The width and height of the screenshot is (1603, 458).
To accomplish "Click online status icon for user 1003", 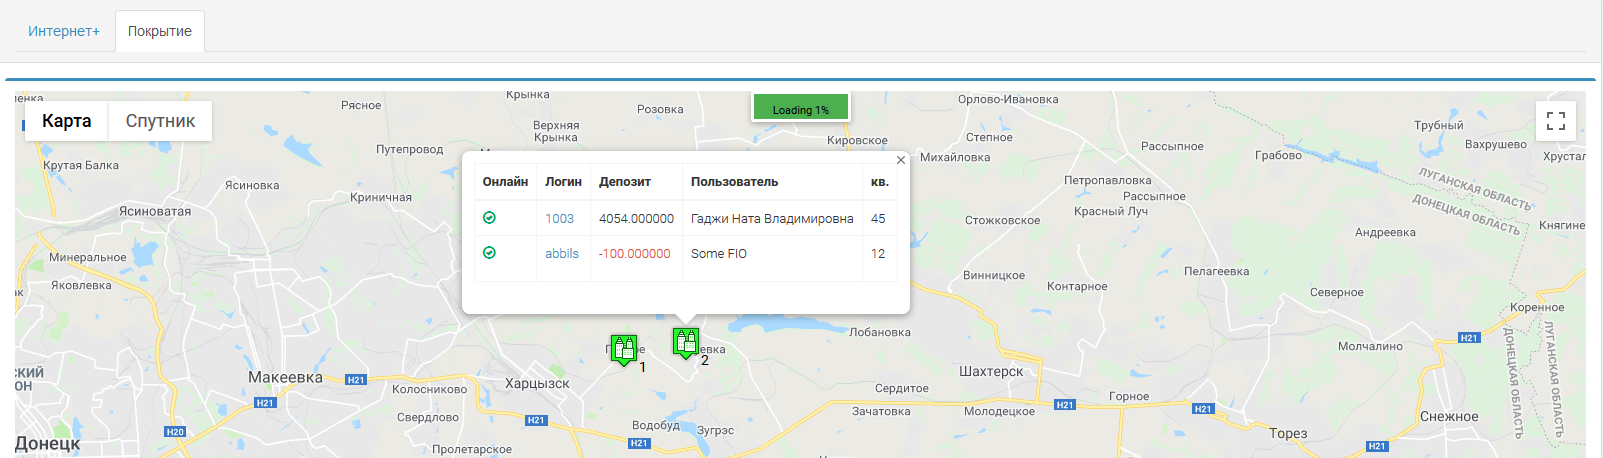I will 489,218.
